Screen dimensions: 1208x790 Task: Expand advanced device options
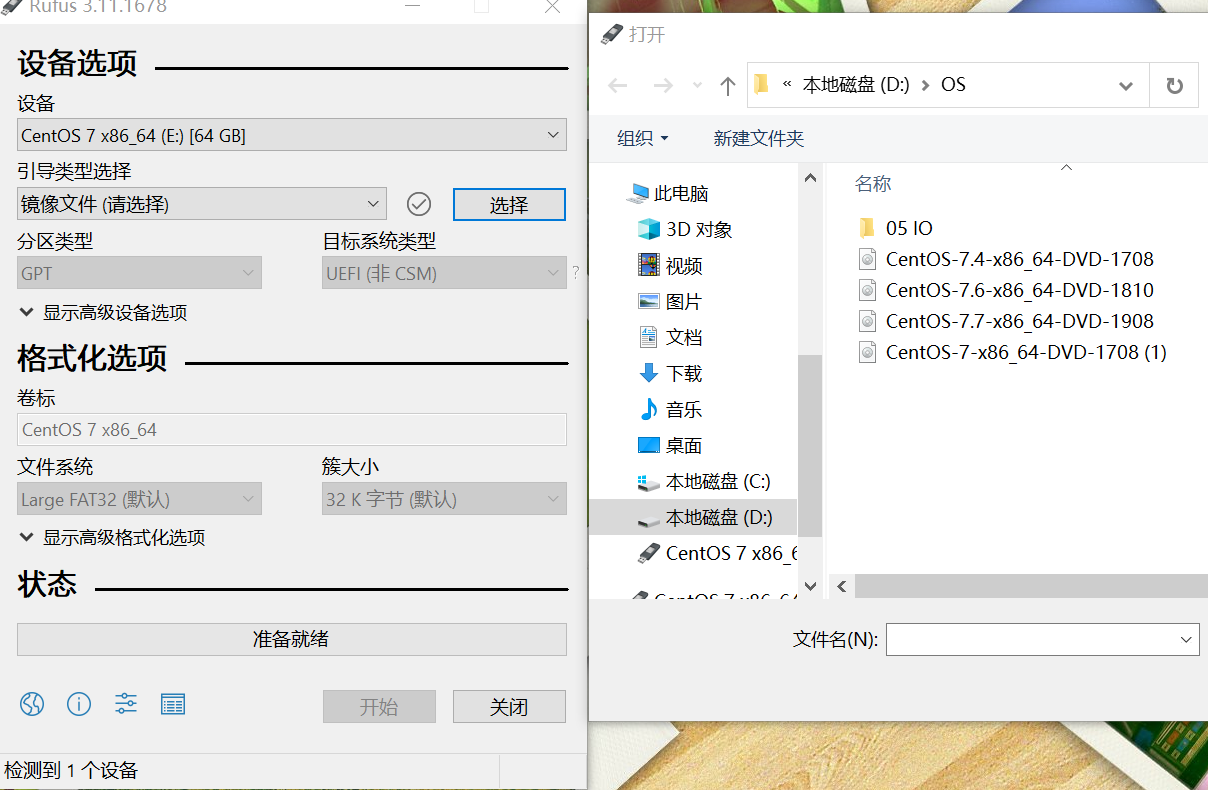coord(103,312)
